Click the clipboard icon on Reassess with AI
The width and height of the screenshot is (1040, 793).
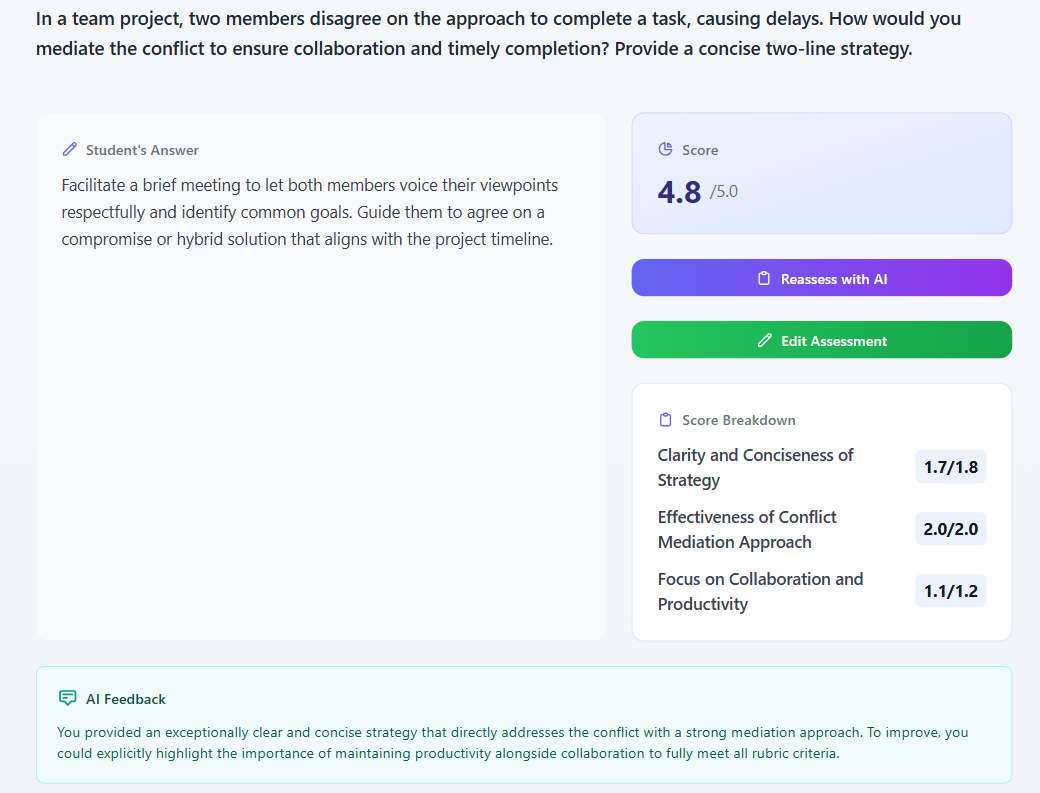click(764, 278)
